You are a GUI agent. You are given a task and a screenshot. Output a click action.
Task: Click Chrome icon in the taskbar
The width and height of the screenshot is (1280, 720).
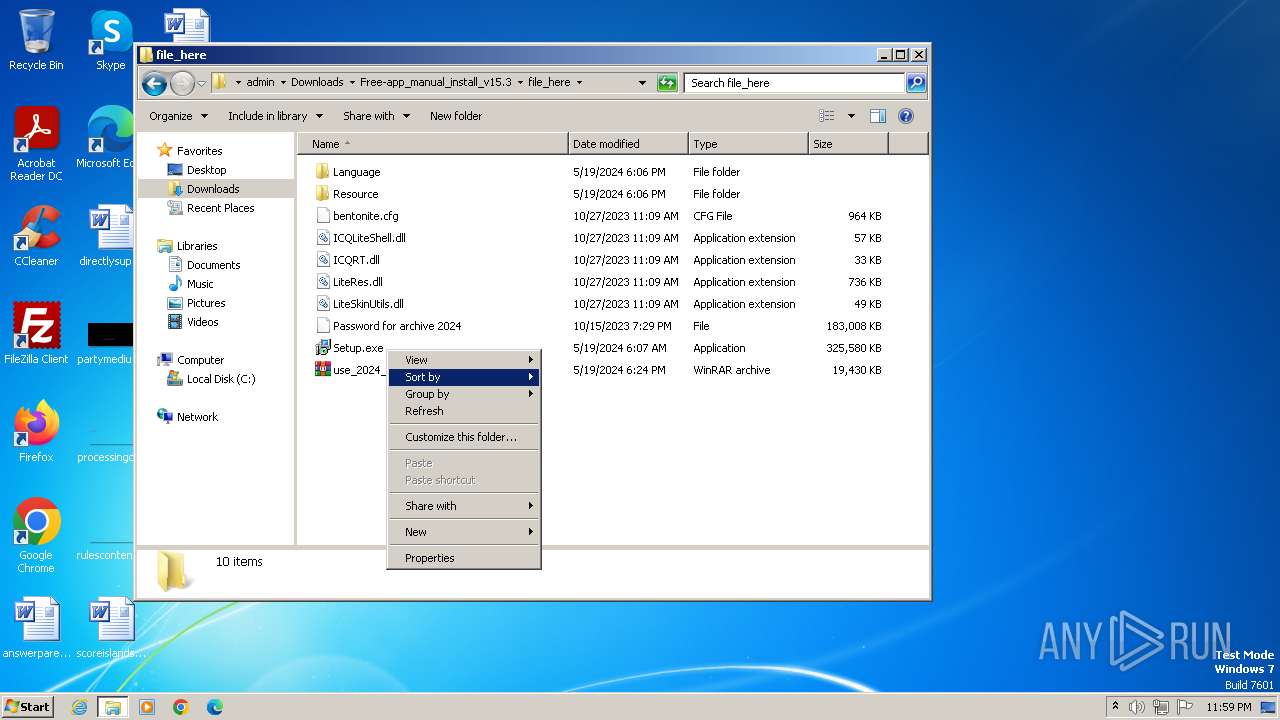[x=181, y=707]
